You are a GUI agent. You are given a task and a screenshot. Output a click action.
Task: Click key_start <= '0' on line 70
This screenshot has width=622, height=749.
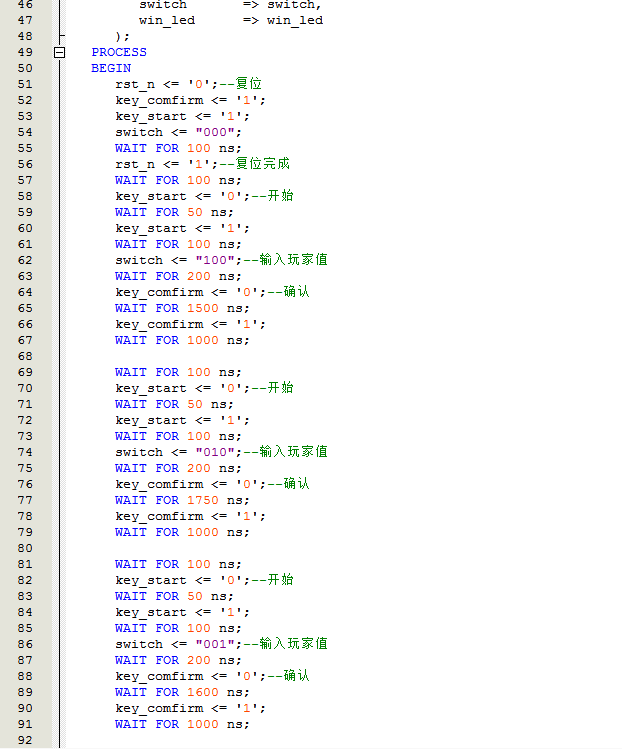pyautogui.click(x=182, y=388)
